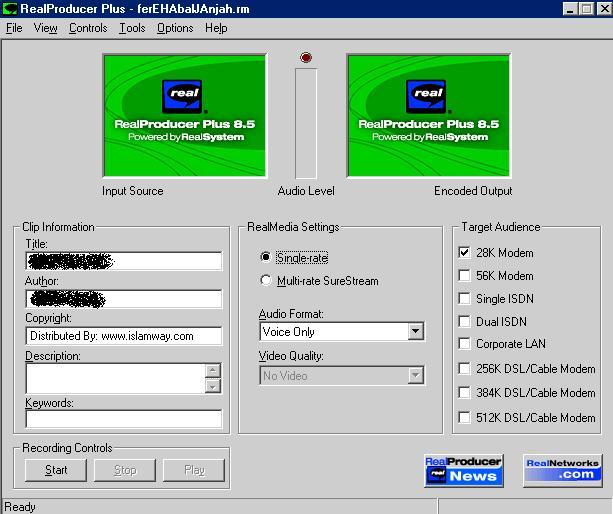The height and width of the screenshot is (514, 613).
Task: Check 512K DSL/Cable Modem option
Action: click(464, 417)
